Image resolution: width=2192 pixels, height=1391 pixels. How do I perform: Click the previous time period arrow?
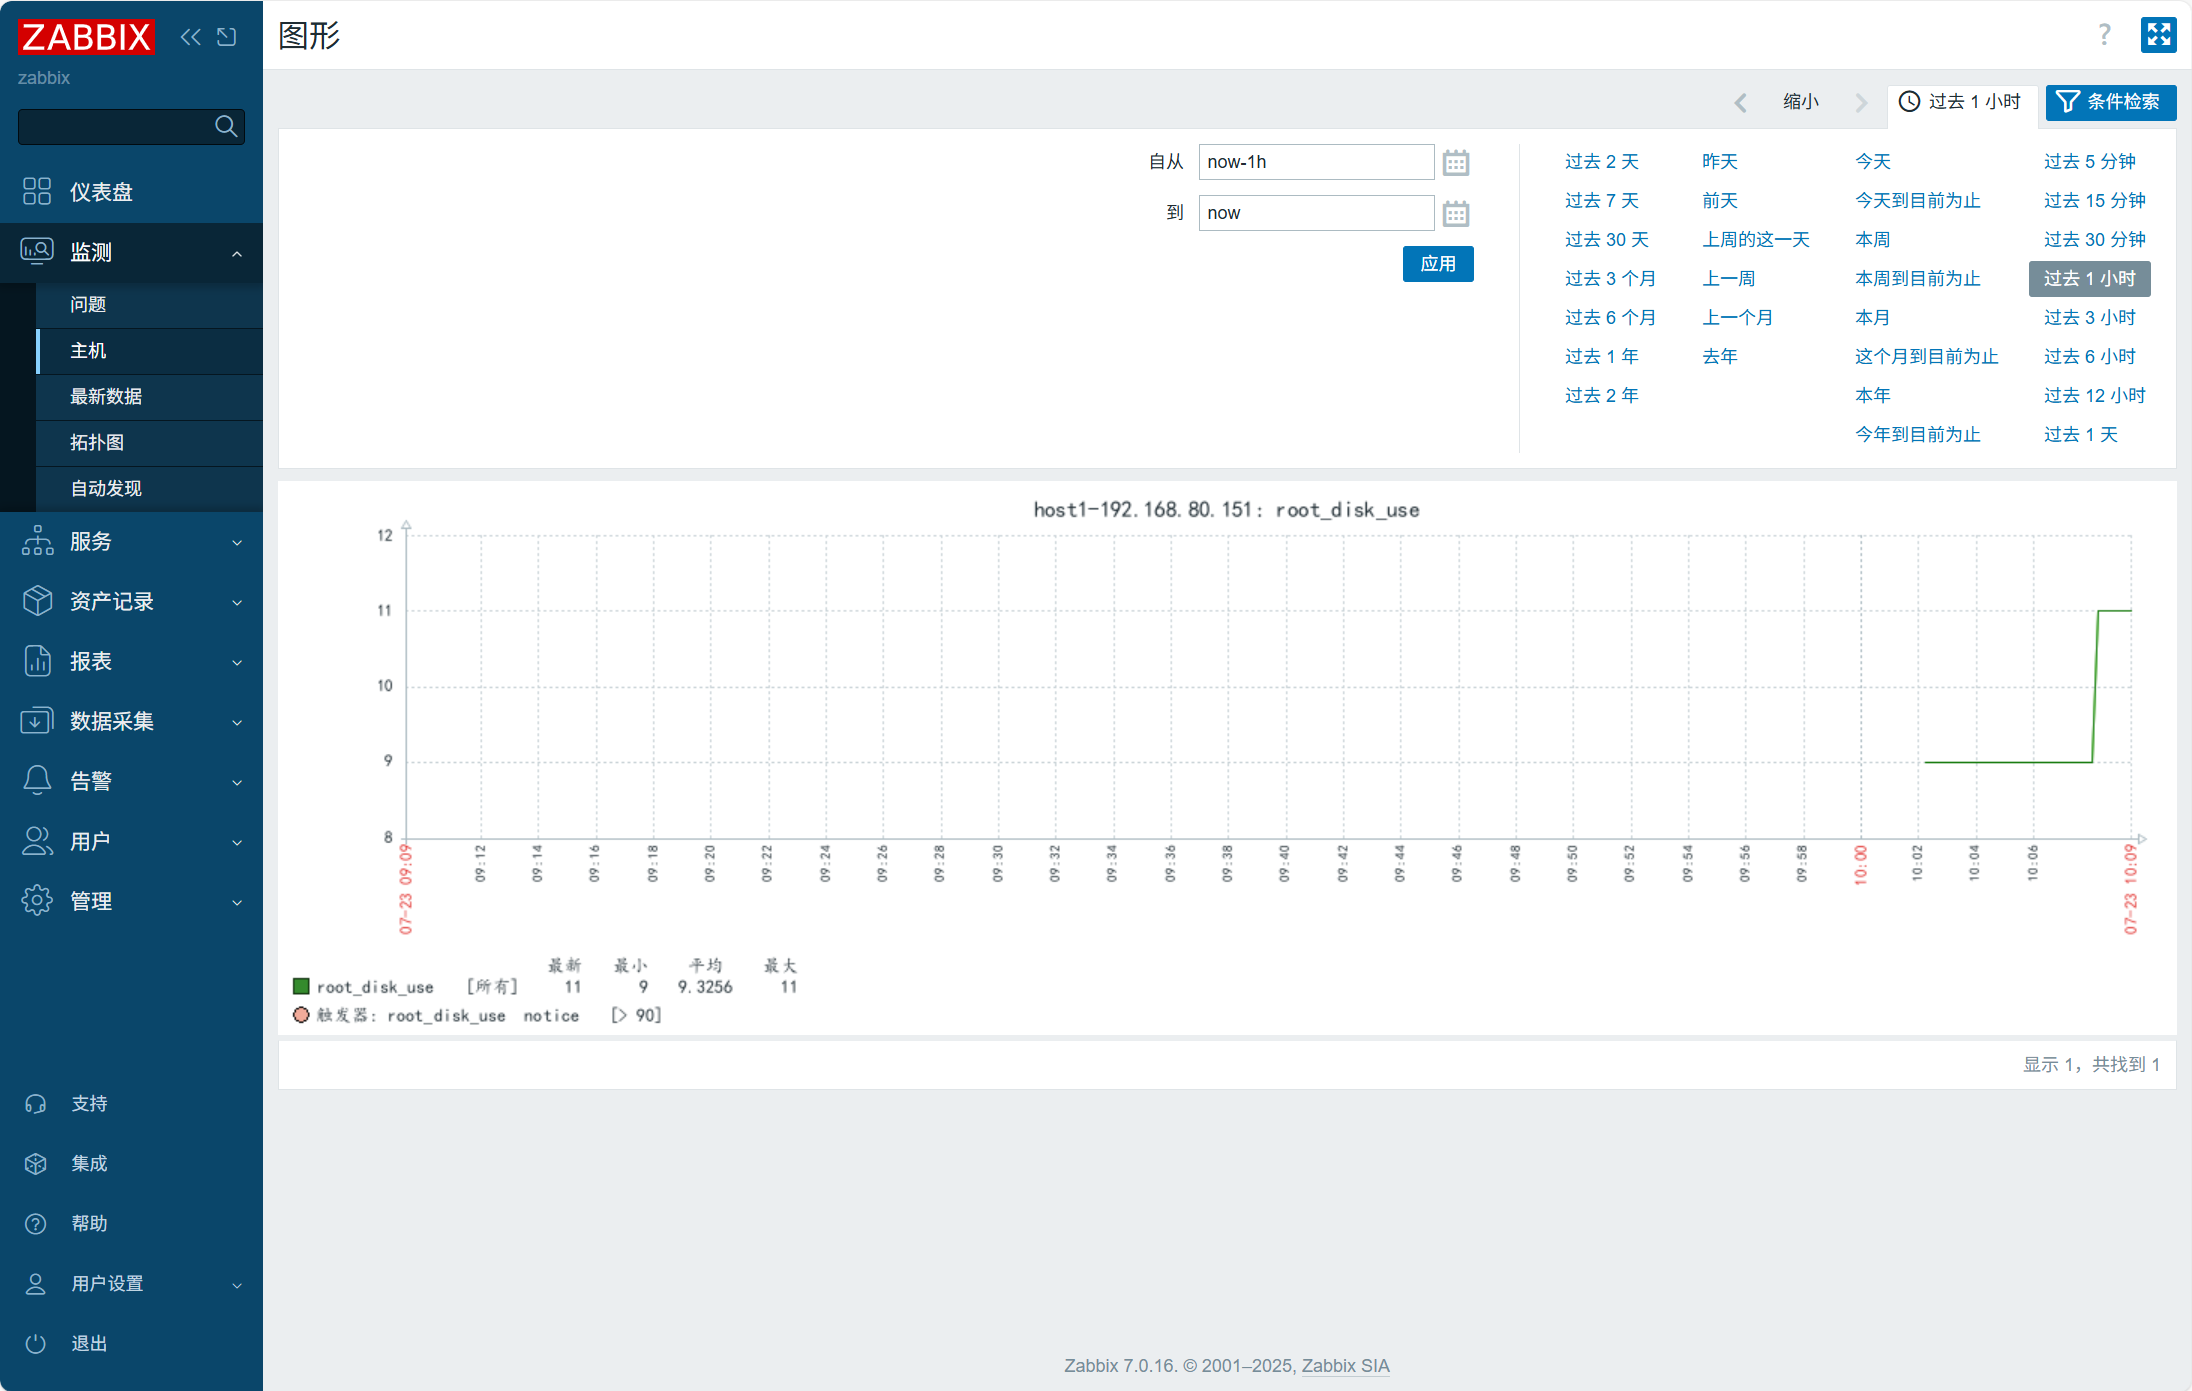click(x=1741, y=102)
